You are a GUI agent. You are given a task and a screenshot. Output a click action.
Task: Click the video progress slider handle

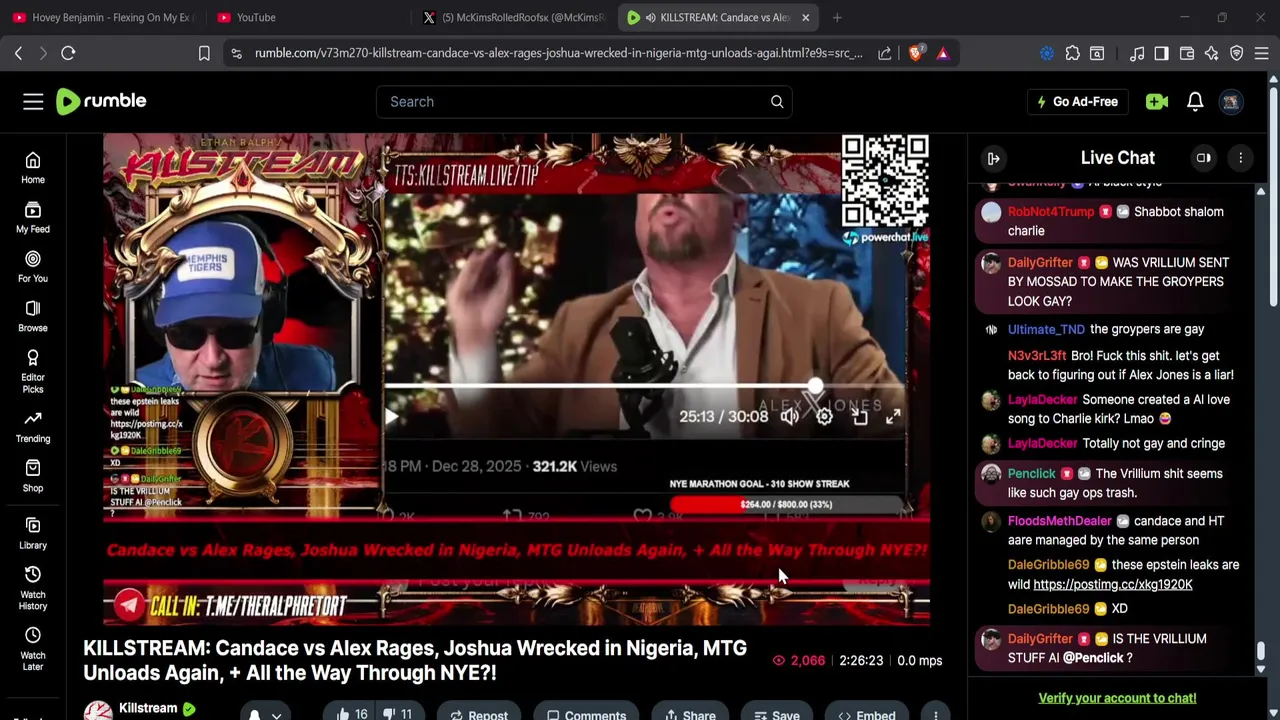coord(816,386)
